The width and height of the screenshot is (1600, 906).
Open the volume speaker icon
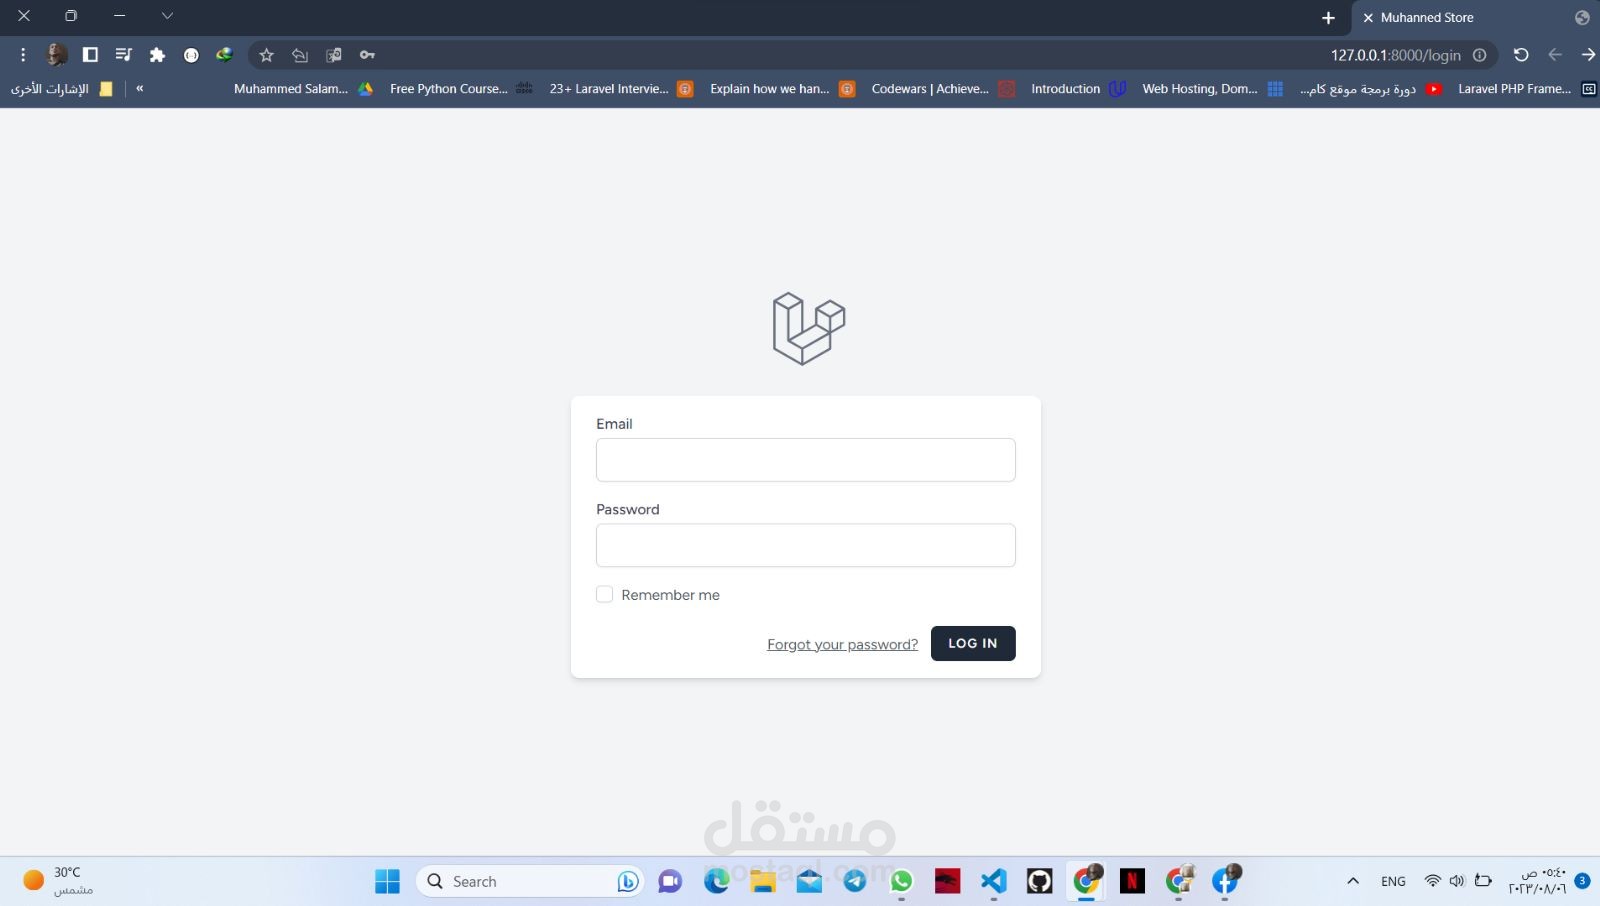point(1457,881)
